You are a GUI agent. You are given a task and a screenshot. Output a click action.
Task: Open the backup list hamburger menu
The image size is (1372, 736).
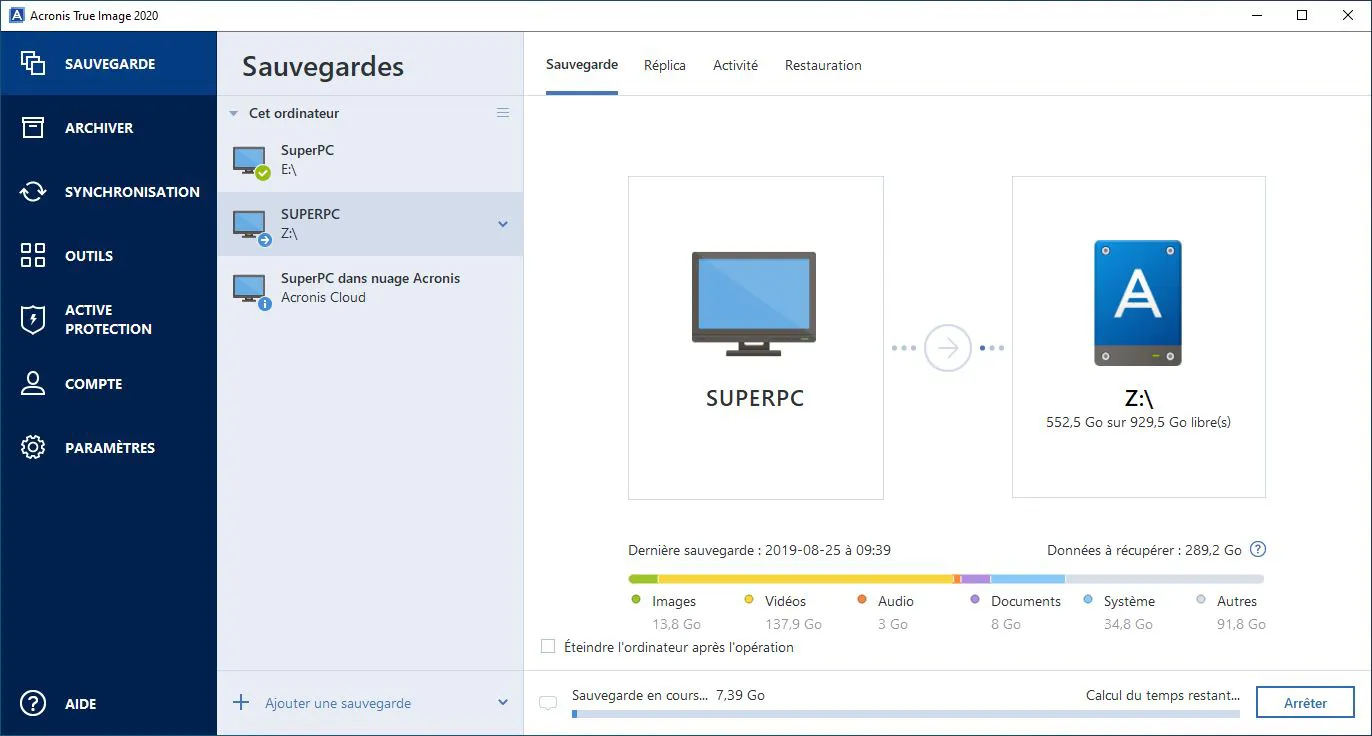point(503,113)
